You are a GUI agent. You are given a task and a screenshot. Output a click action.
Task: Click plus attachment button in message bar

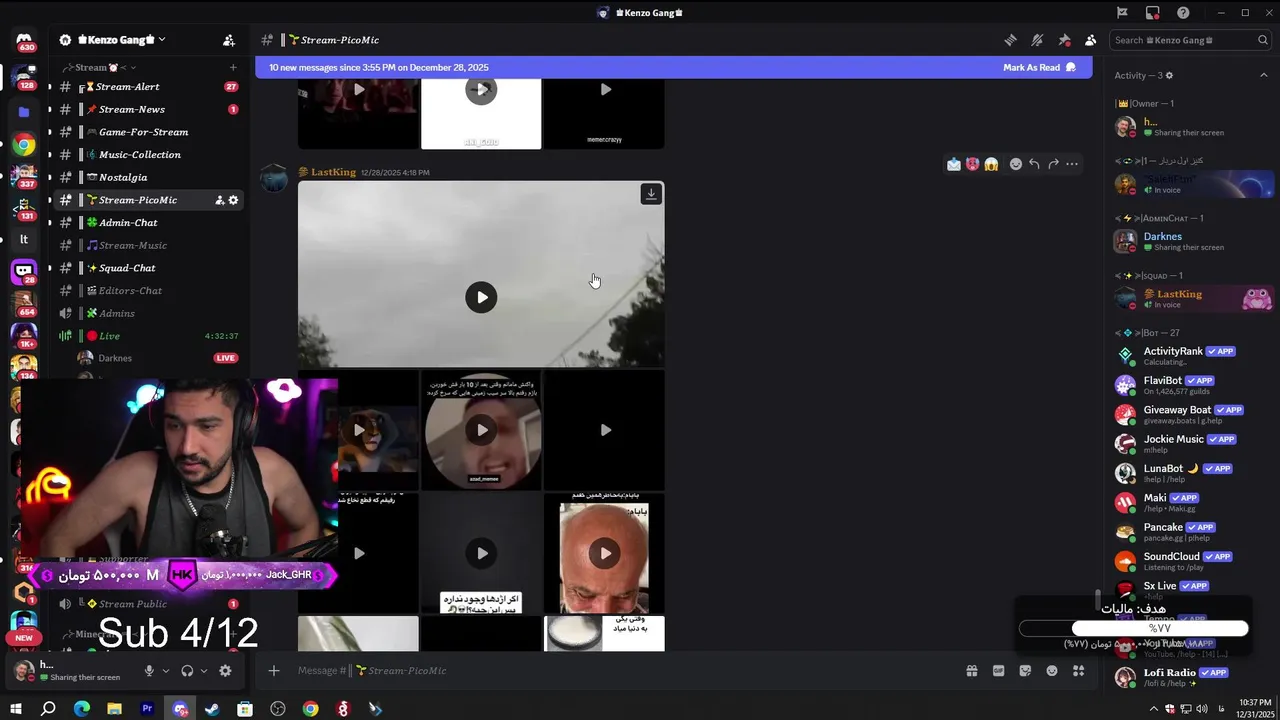[274, 671]
